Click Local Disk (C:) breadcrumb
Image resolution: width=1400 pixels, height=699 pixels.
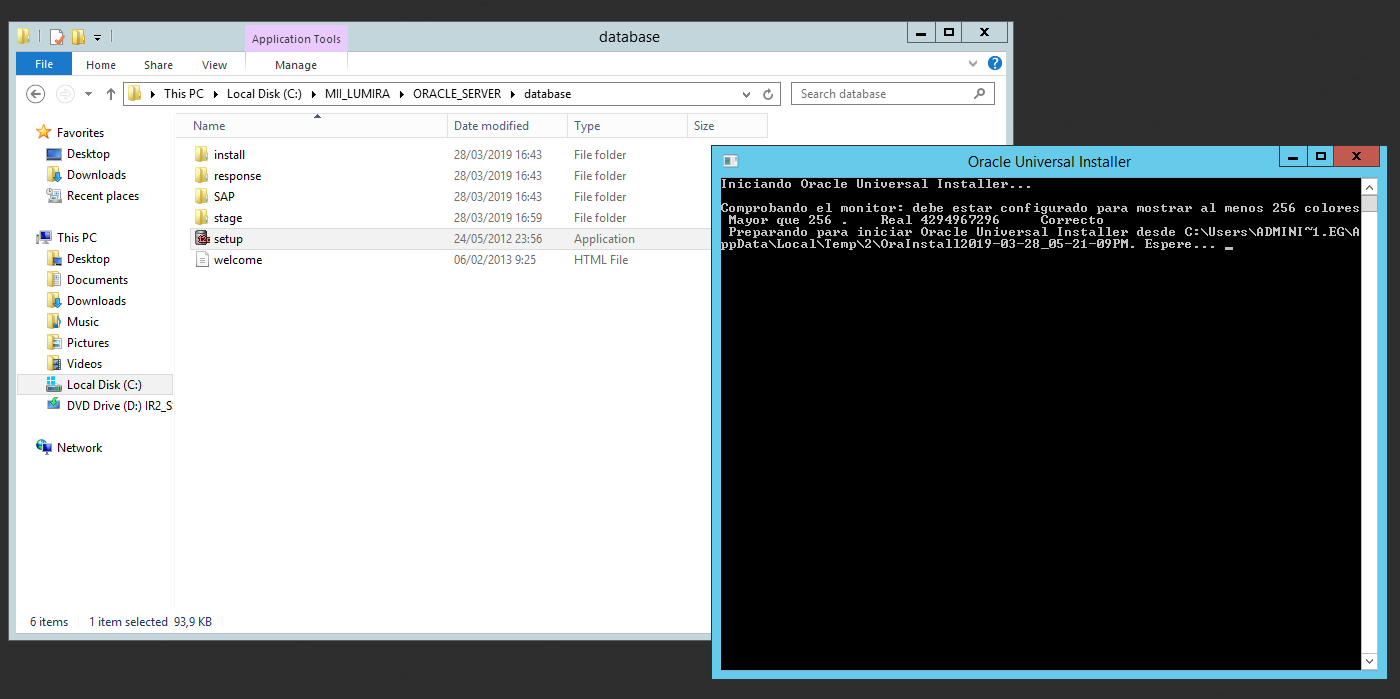point(264,94)
